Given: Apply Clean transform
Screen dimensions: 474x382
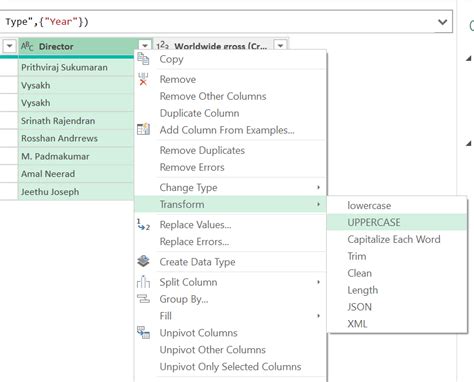Looking at the screenshot, I should (397, 273).
